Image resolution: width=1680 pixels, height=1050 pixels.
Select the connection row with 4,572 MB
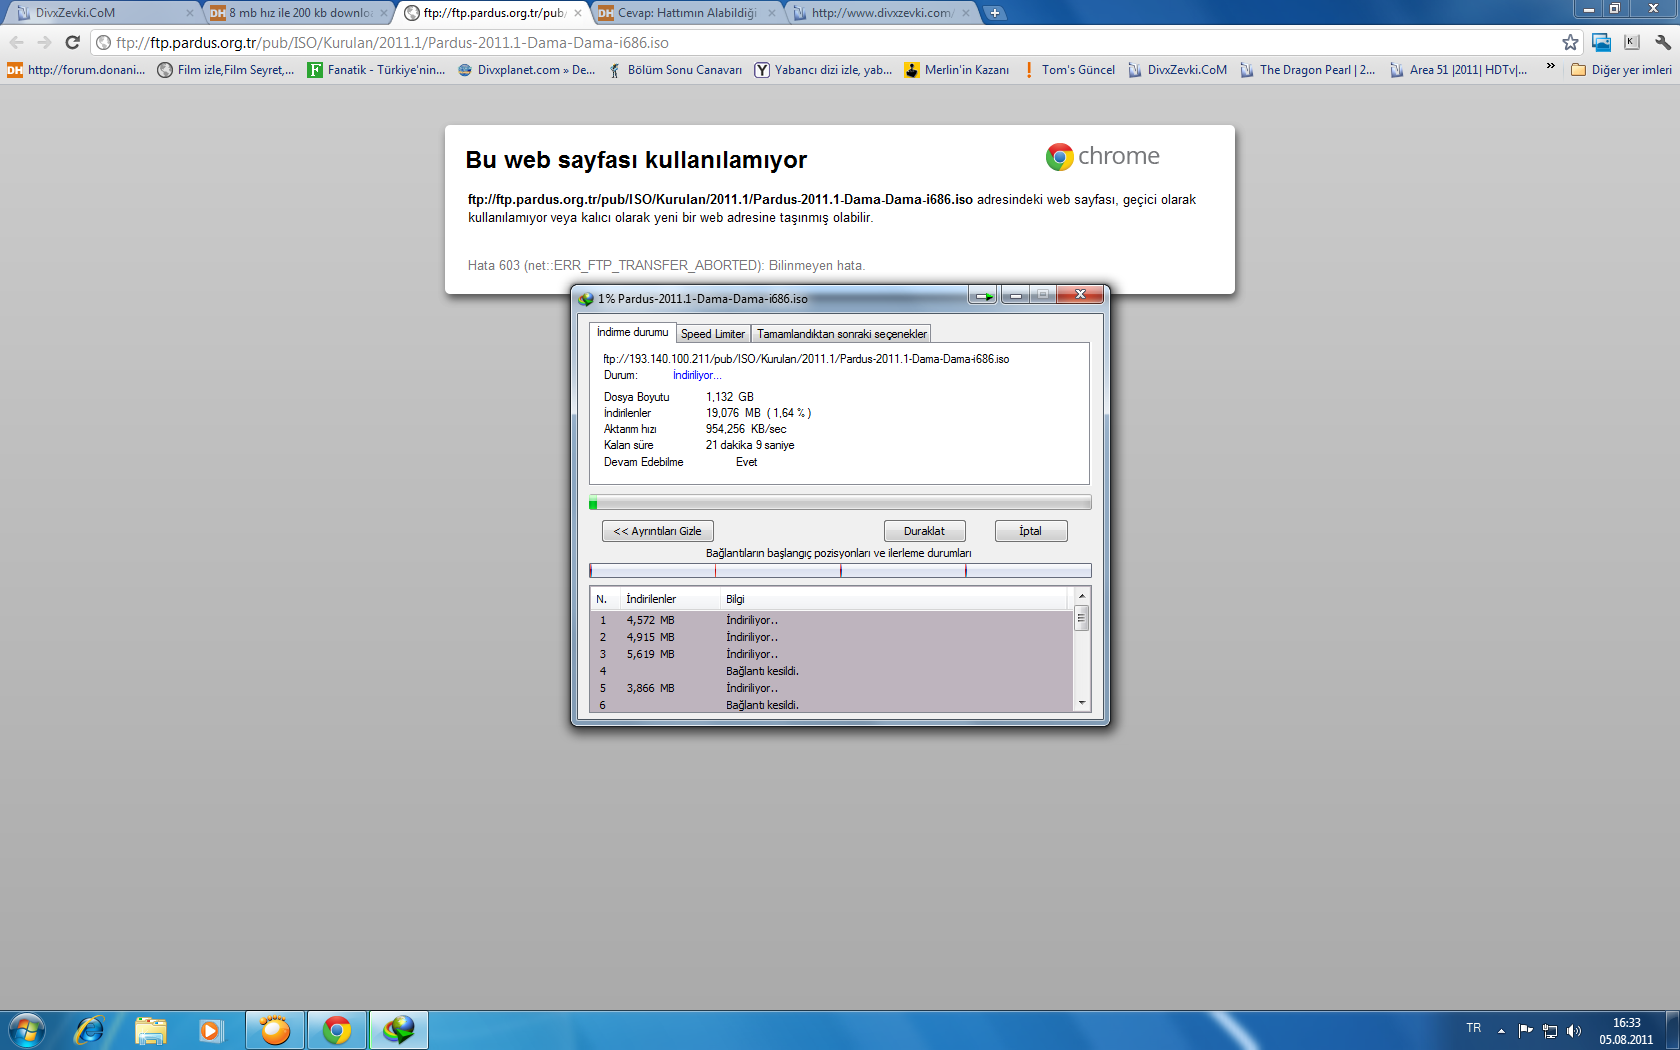(x=831, y=620)
